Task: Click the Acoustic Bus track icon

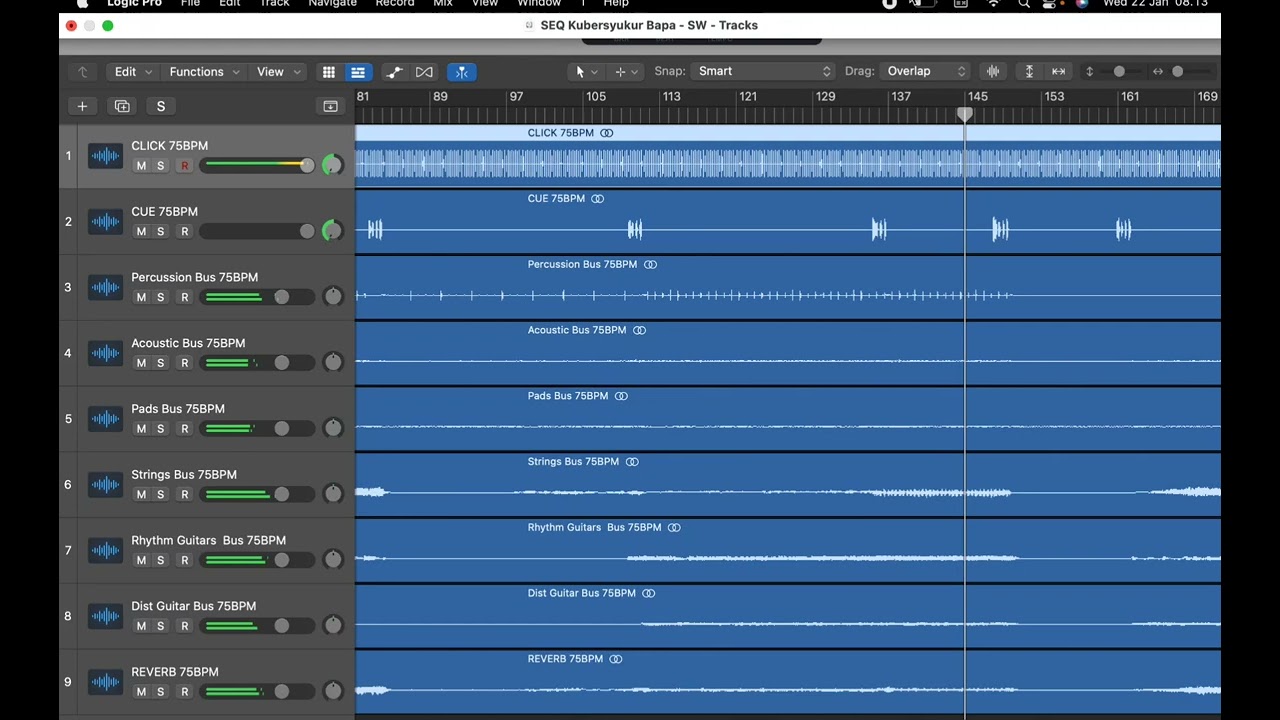Action: 105,354
